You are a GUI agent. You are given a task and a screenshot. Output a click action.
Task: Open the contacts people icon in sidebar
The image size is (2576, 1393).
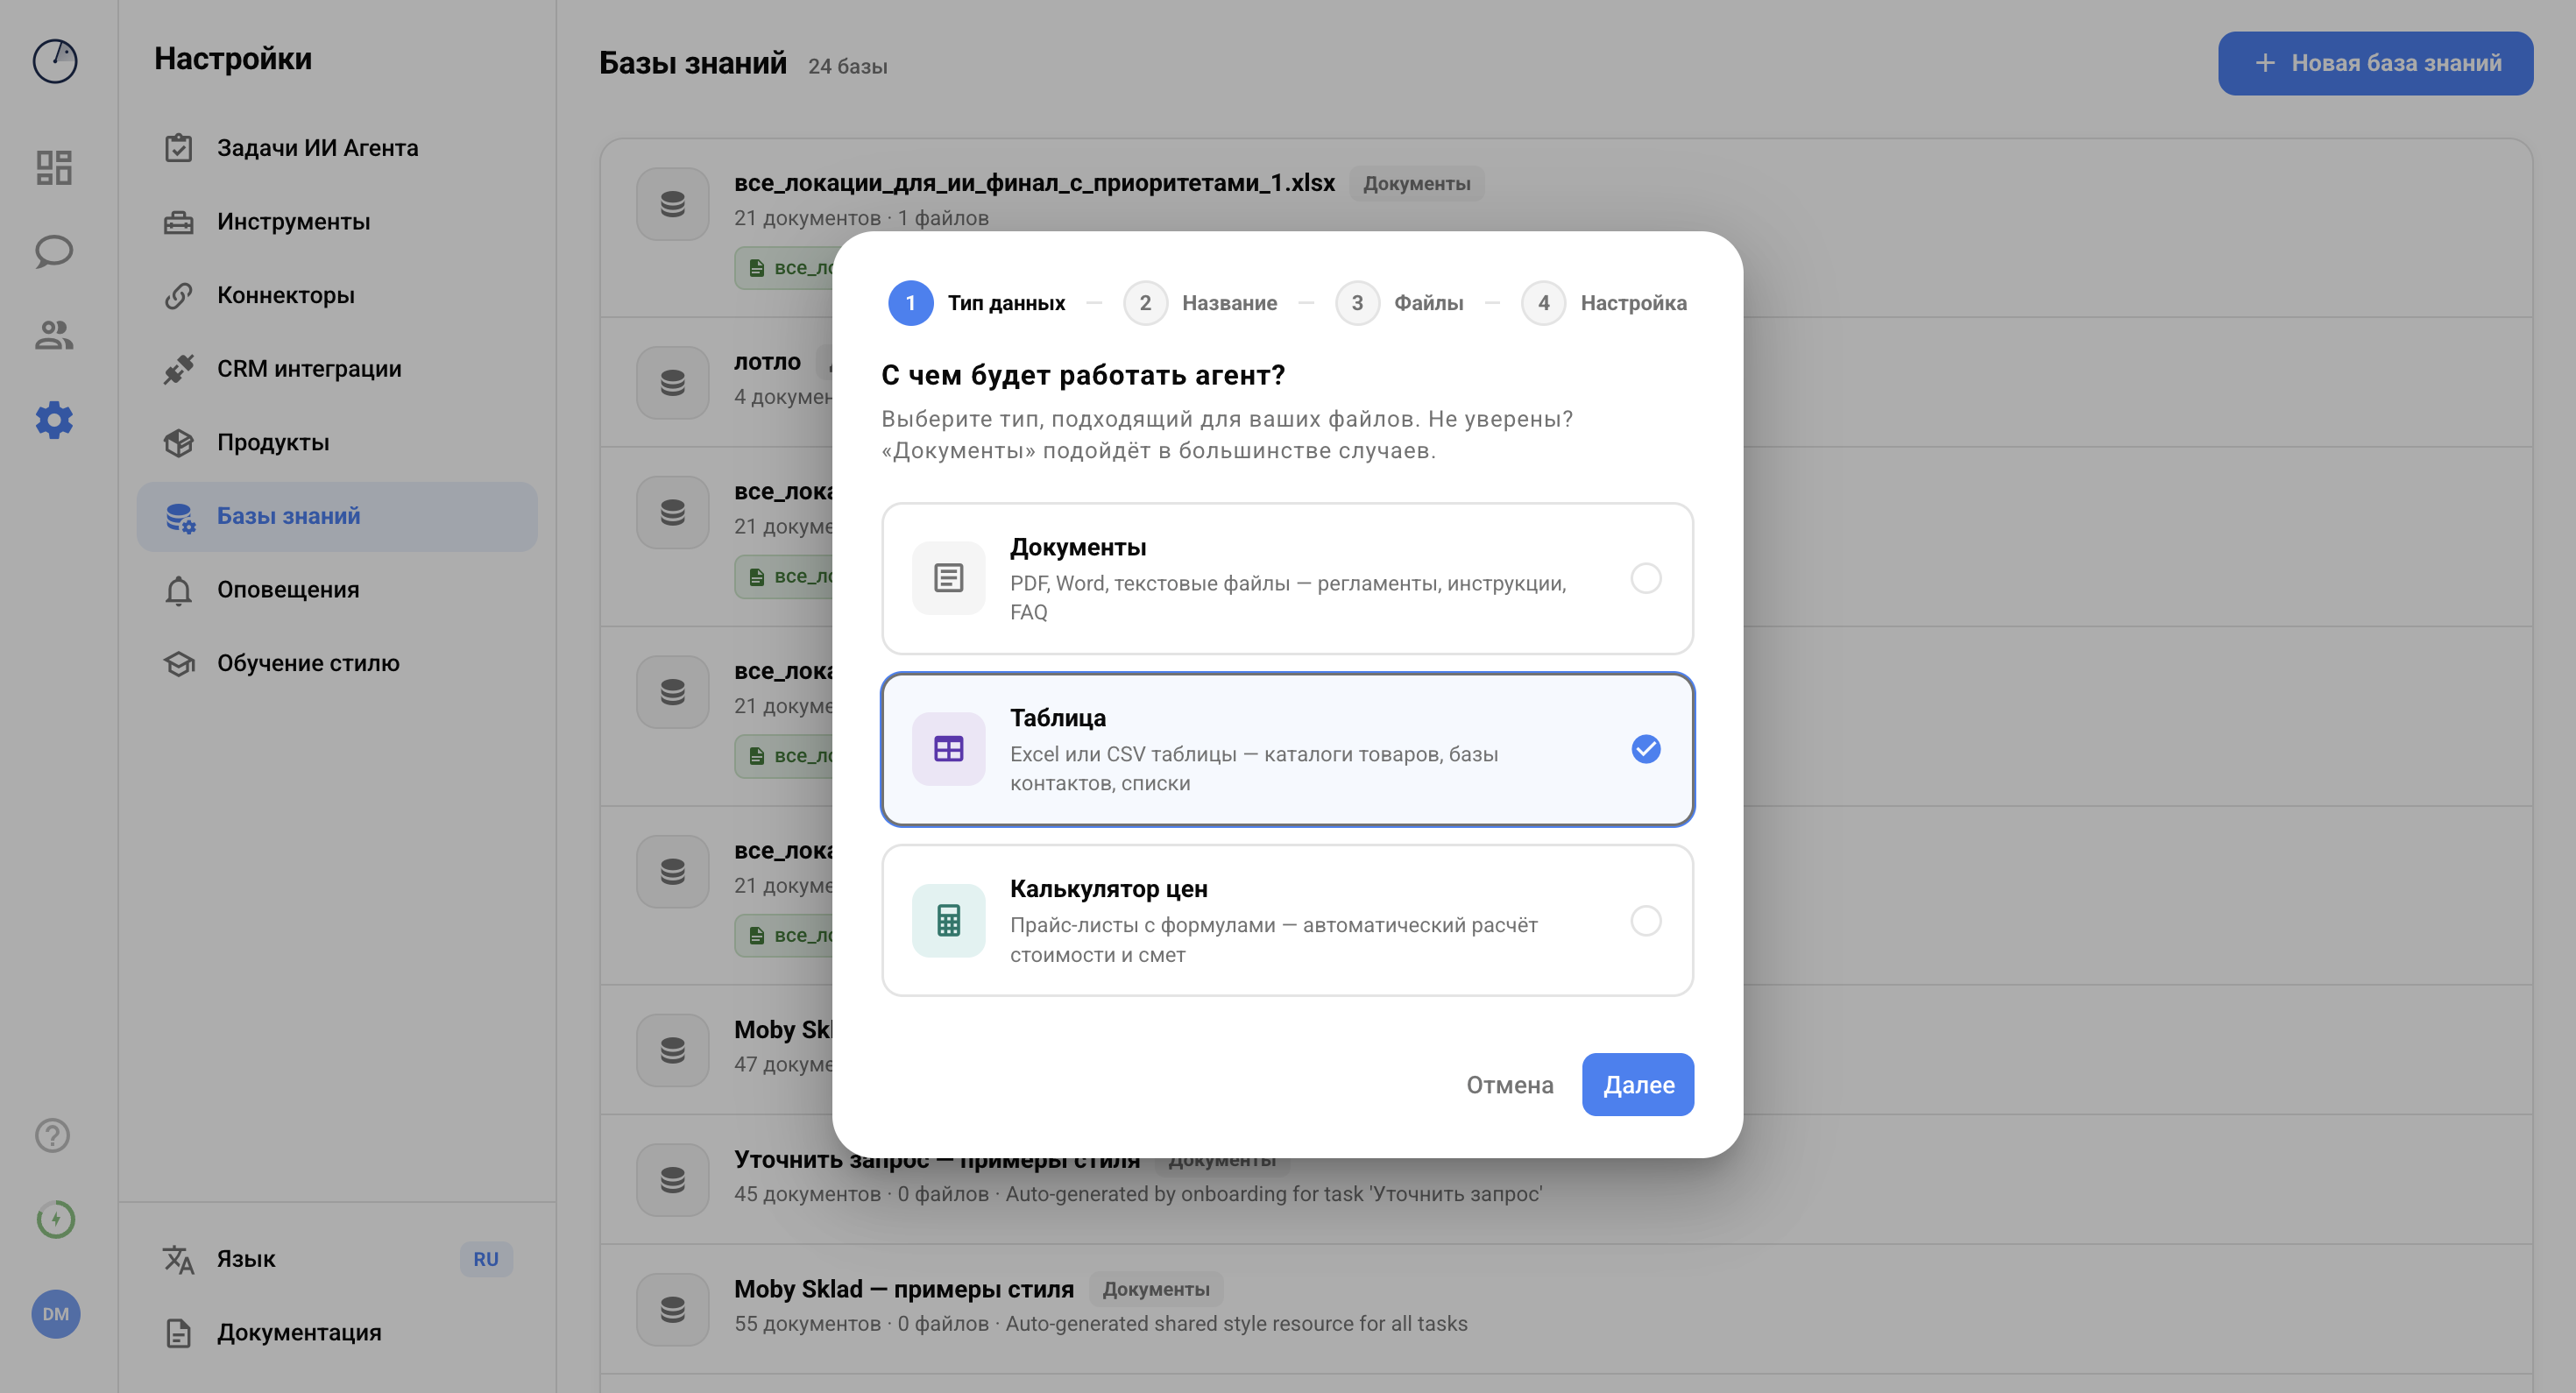[x=54, y=335]
